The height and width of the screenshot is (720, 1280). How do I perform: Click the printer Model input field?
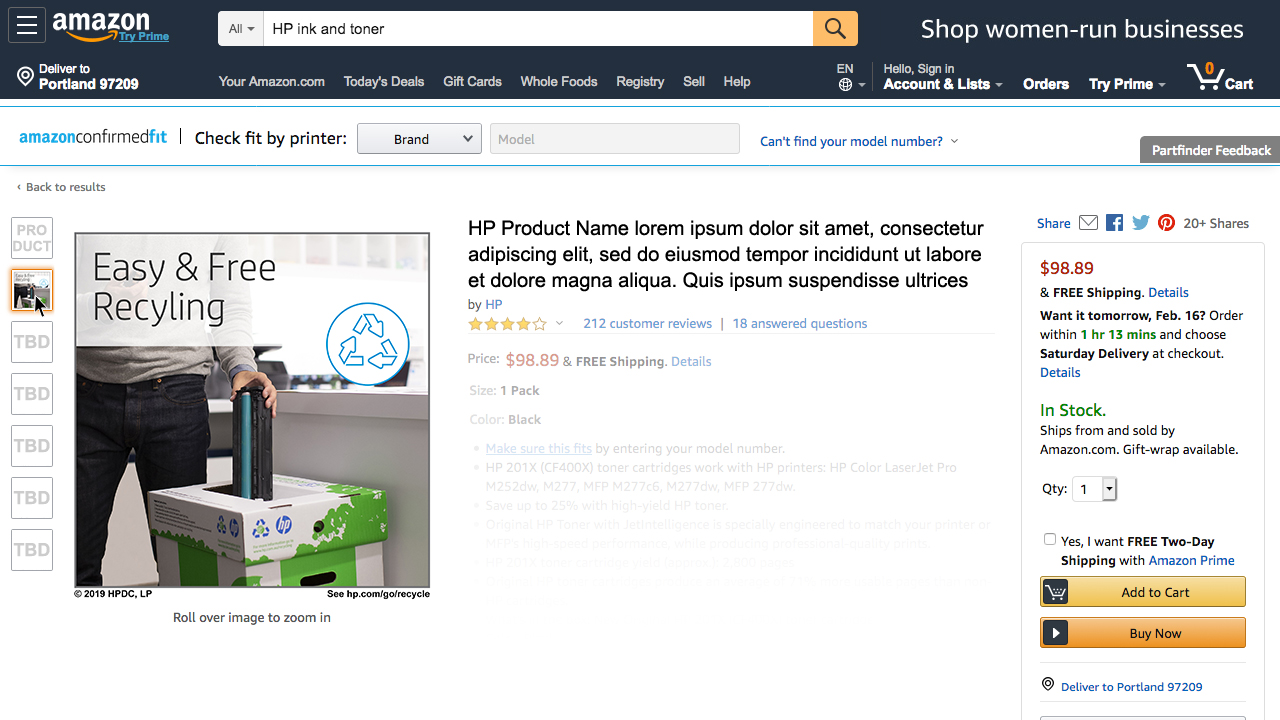[614, 139]
